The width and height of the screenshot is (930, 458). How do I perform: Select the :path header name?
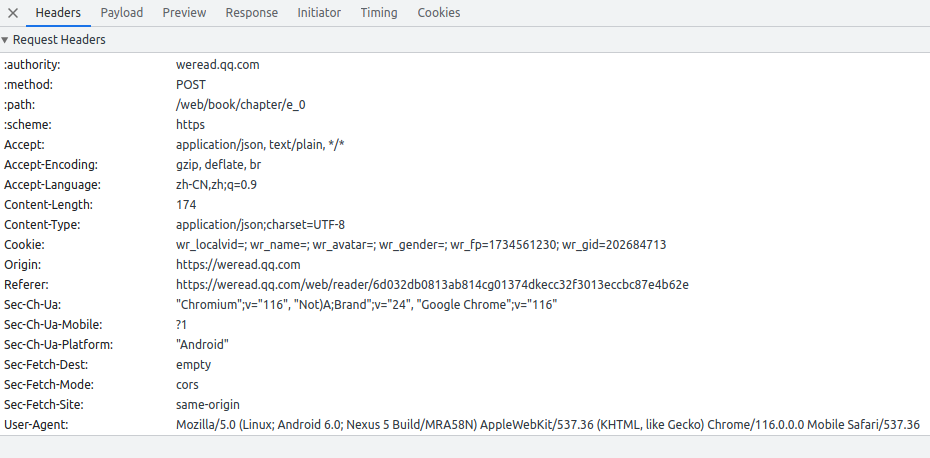click(20, 105)
